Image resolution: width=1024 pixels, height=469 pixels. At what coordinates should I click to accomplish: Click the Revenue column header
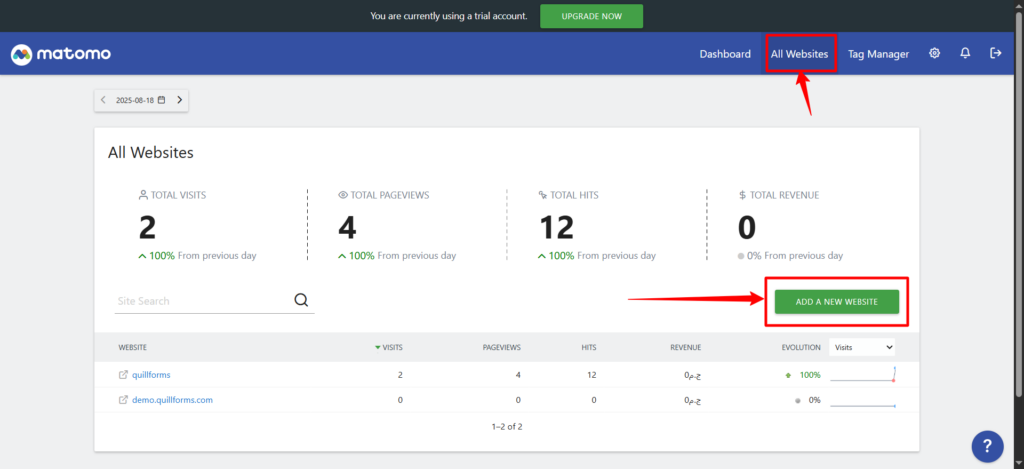686,348
